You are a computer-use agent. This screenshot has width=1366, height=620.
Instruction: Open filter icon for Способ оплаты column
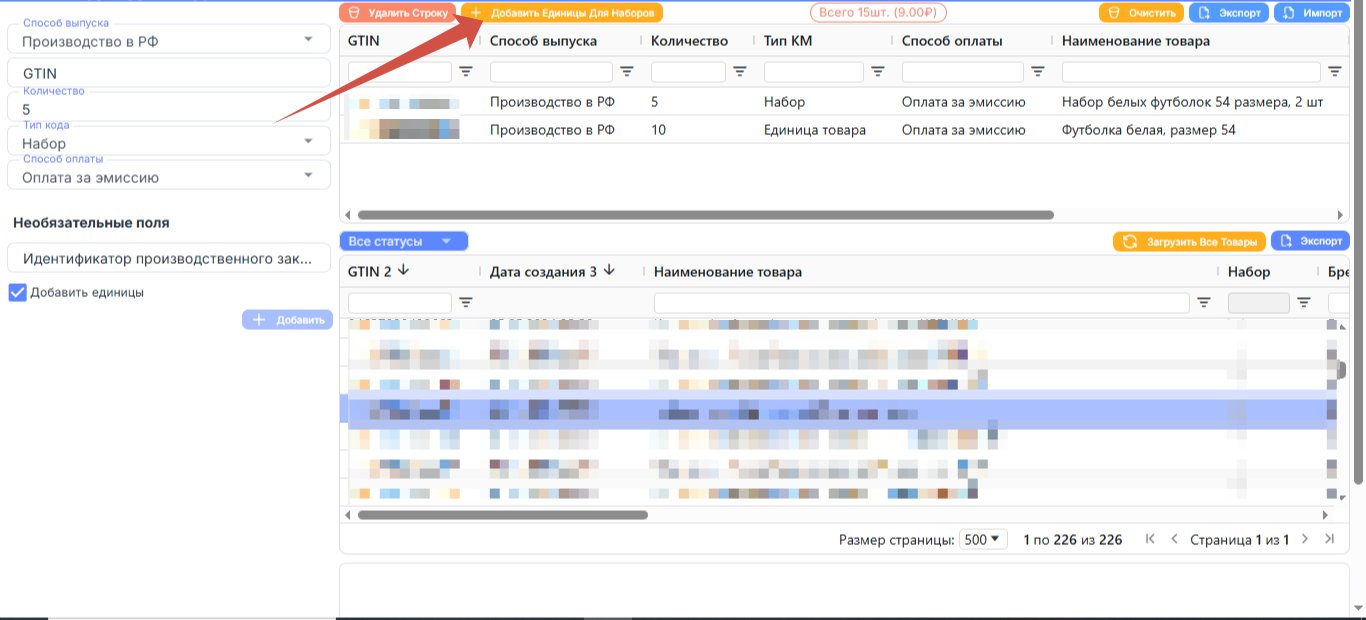click(1038, 72)
